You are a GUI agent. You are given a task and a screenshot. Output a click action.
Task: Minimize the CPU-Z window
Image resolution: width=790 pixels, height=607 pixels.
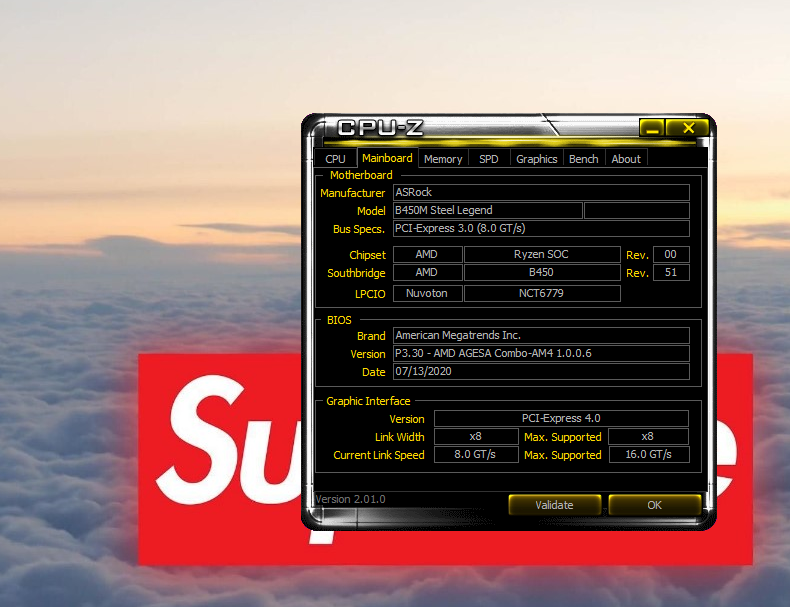[x=652, y=128]
